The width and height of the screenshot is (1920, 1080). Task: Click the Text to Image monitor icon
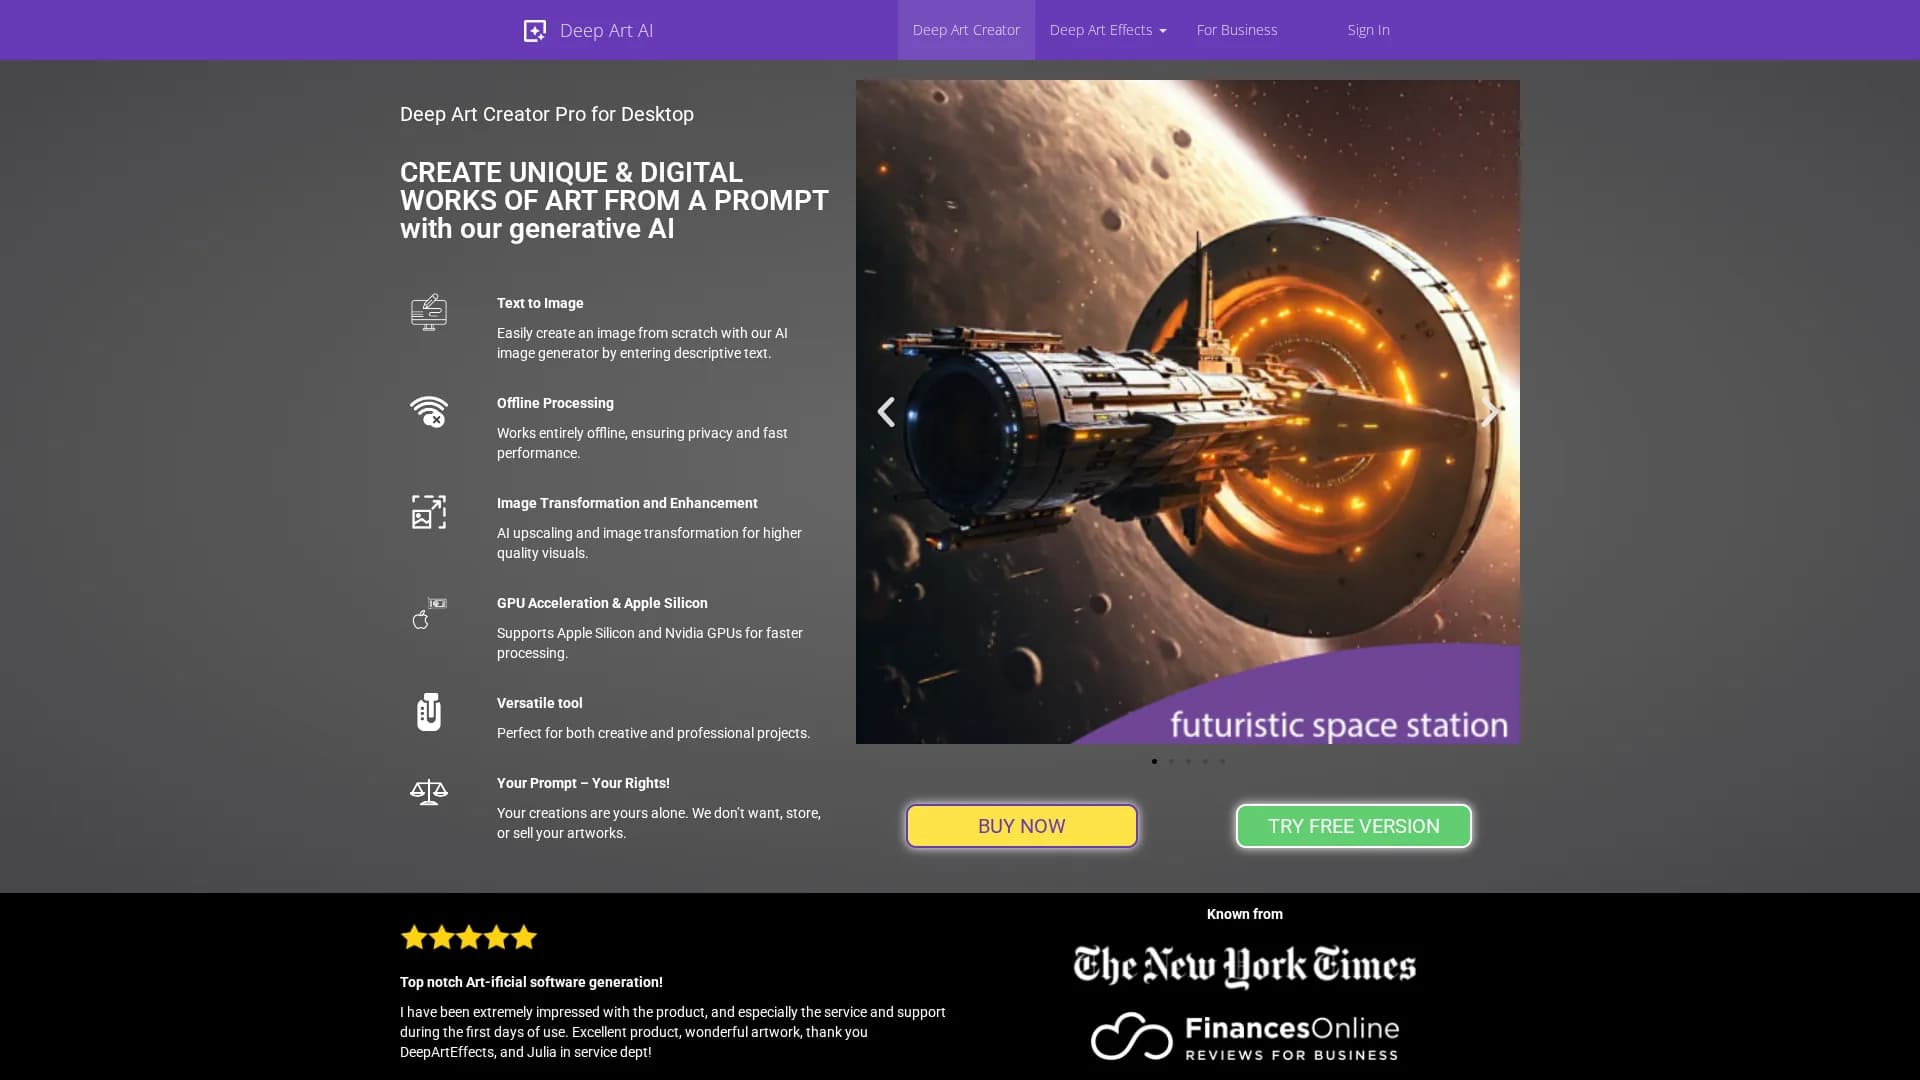coord(429,312)
